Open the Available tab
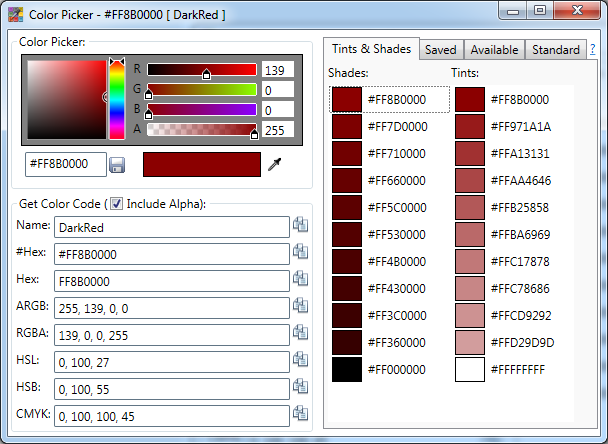 coord(494,50)
